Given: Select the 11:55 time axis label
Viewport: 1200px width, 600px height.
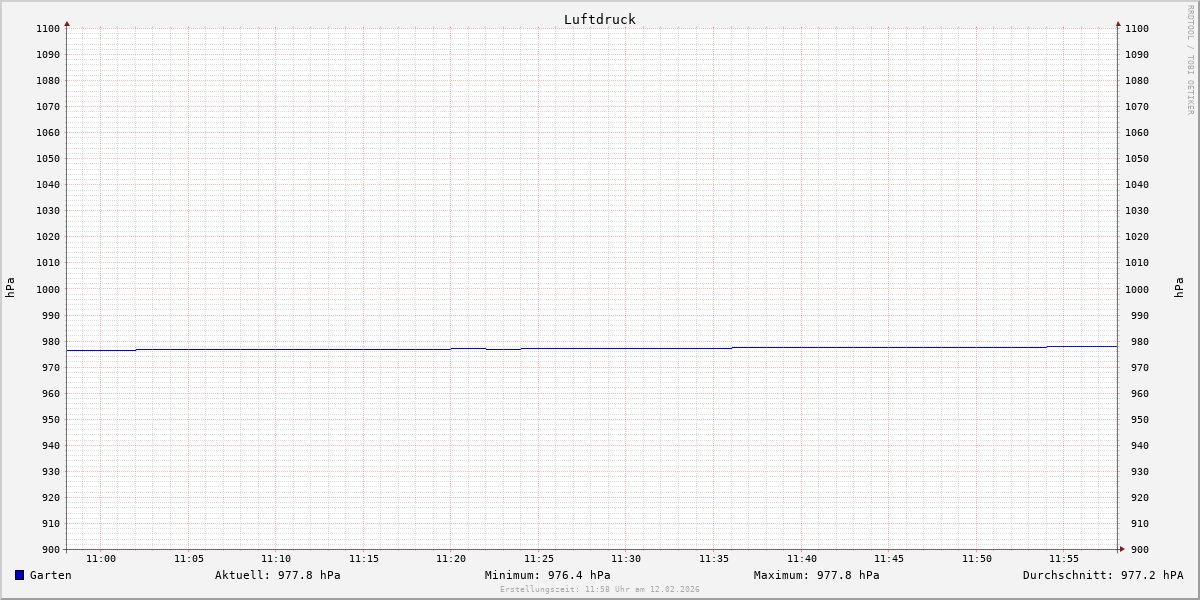Looking at the screenshot, I should (1064, 559).
